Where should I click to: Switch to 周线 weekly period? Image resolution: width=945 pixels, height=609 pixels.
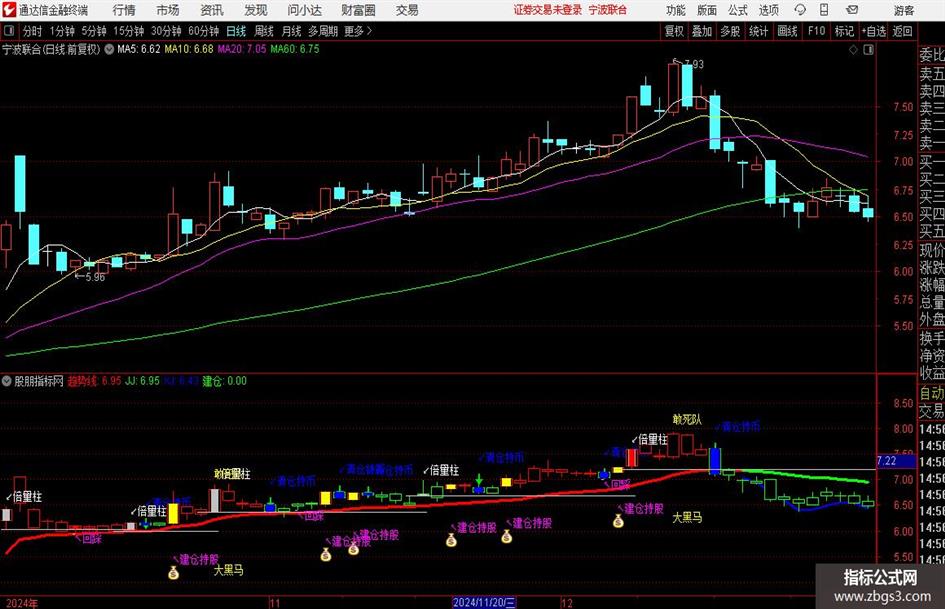263,31
